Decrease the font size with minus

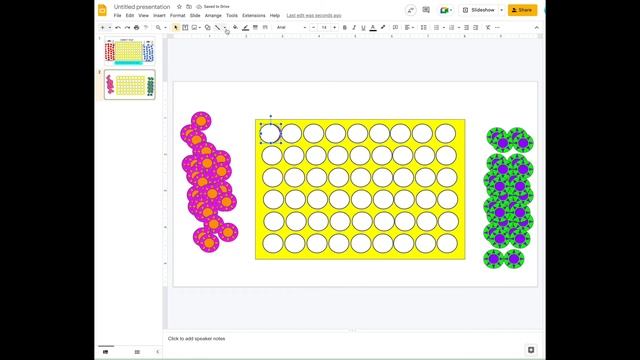[x=313, y=27]
